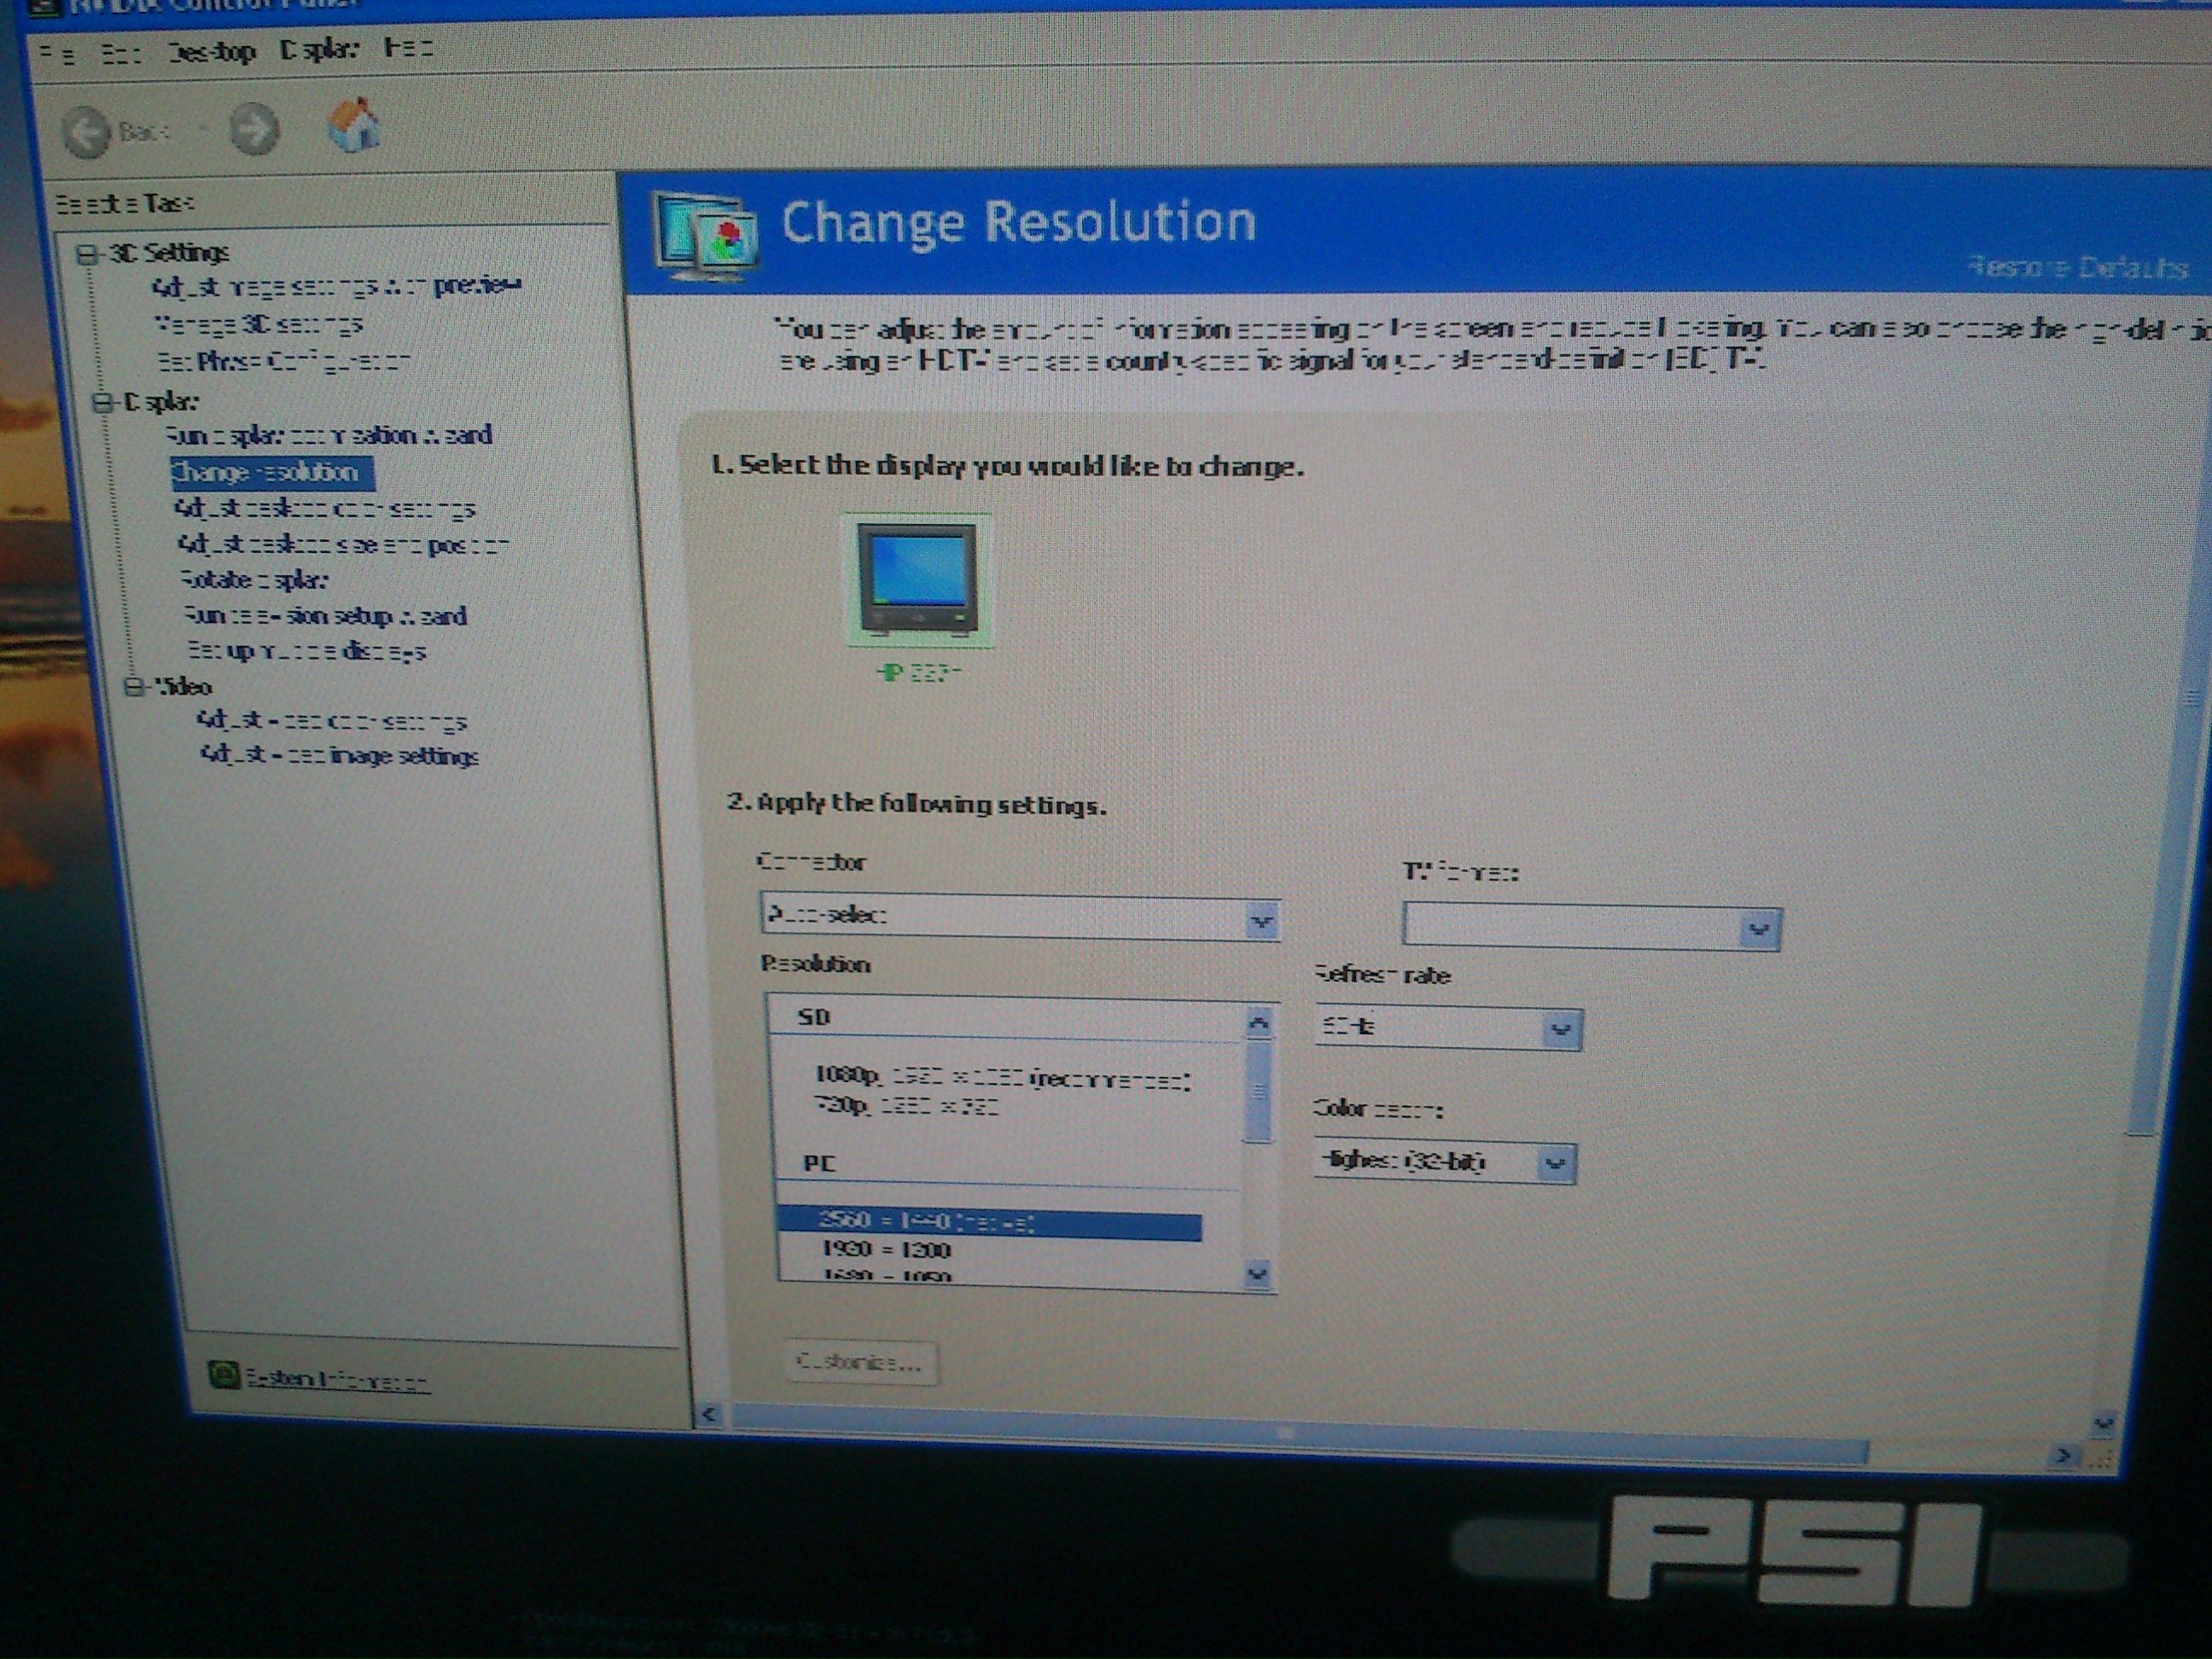Open Set up multiple displays
This screenshot has width=2212, height=1659.
[307, 652]
